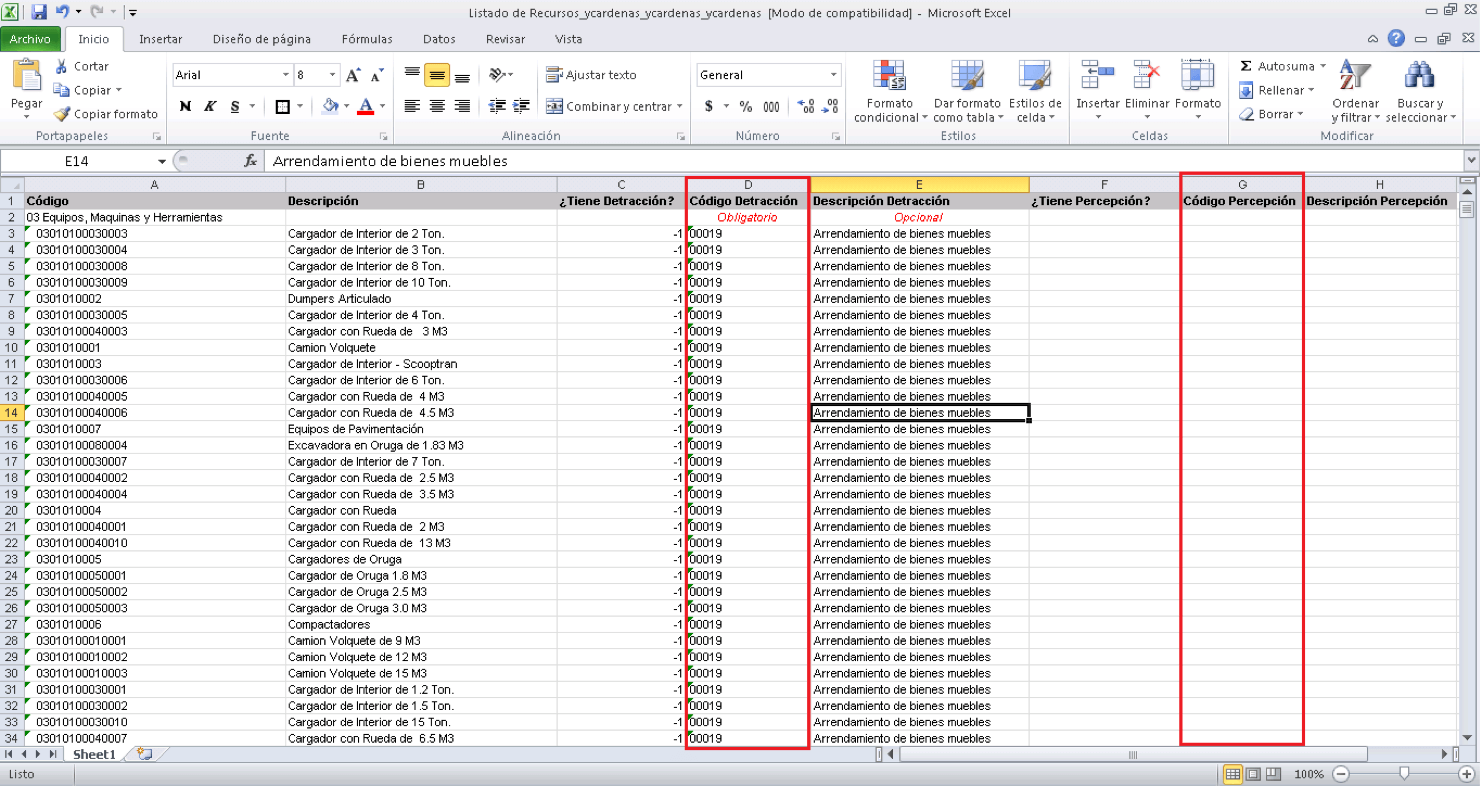Select the Sheet1 worksheet tab
1482x786 pixels.
coord(95,754)
